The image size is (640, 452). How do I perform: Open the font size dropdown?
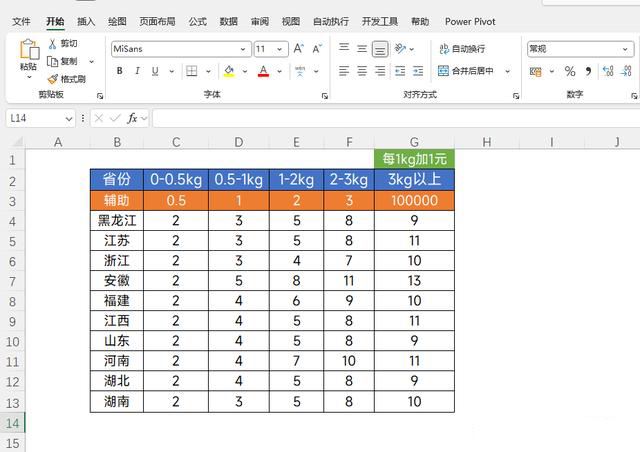click(x=280, y=49)
